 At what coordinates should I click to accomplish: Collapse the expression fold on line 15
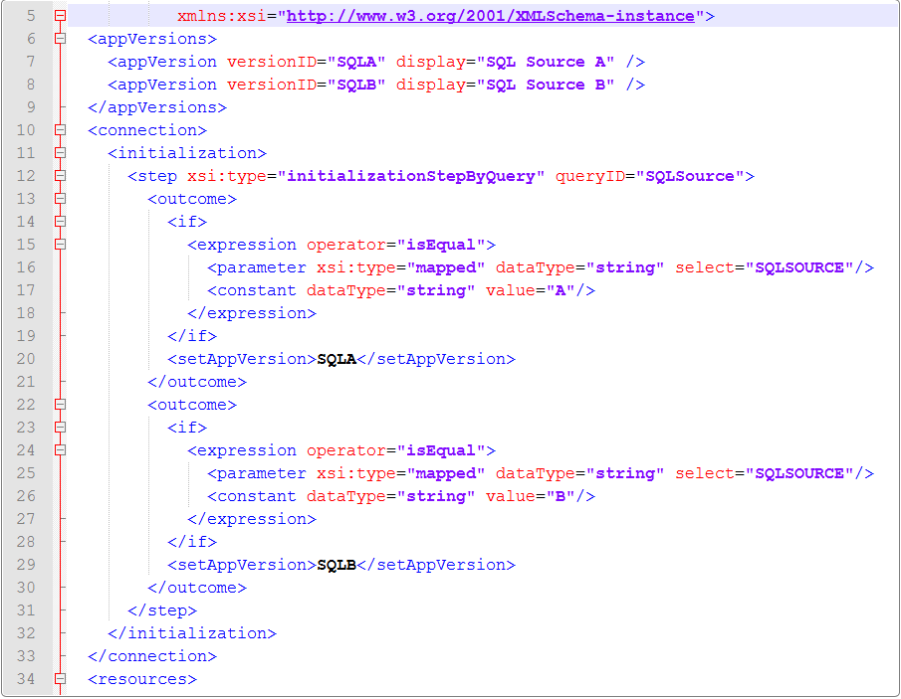[60, 245]
